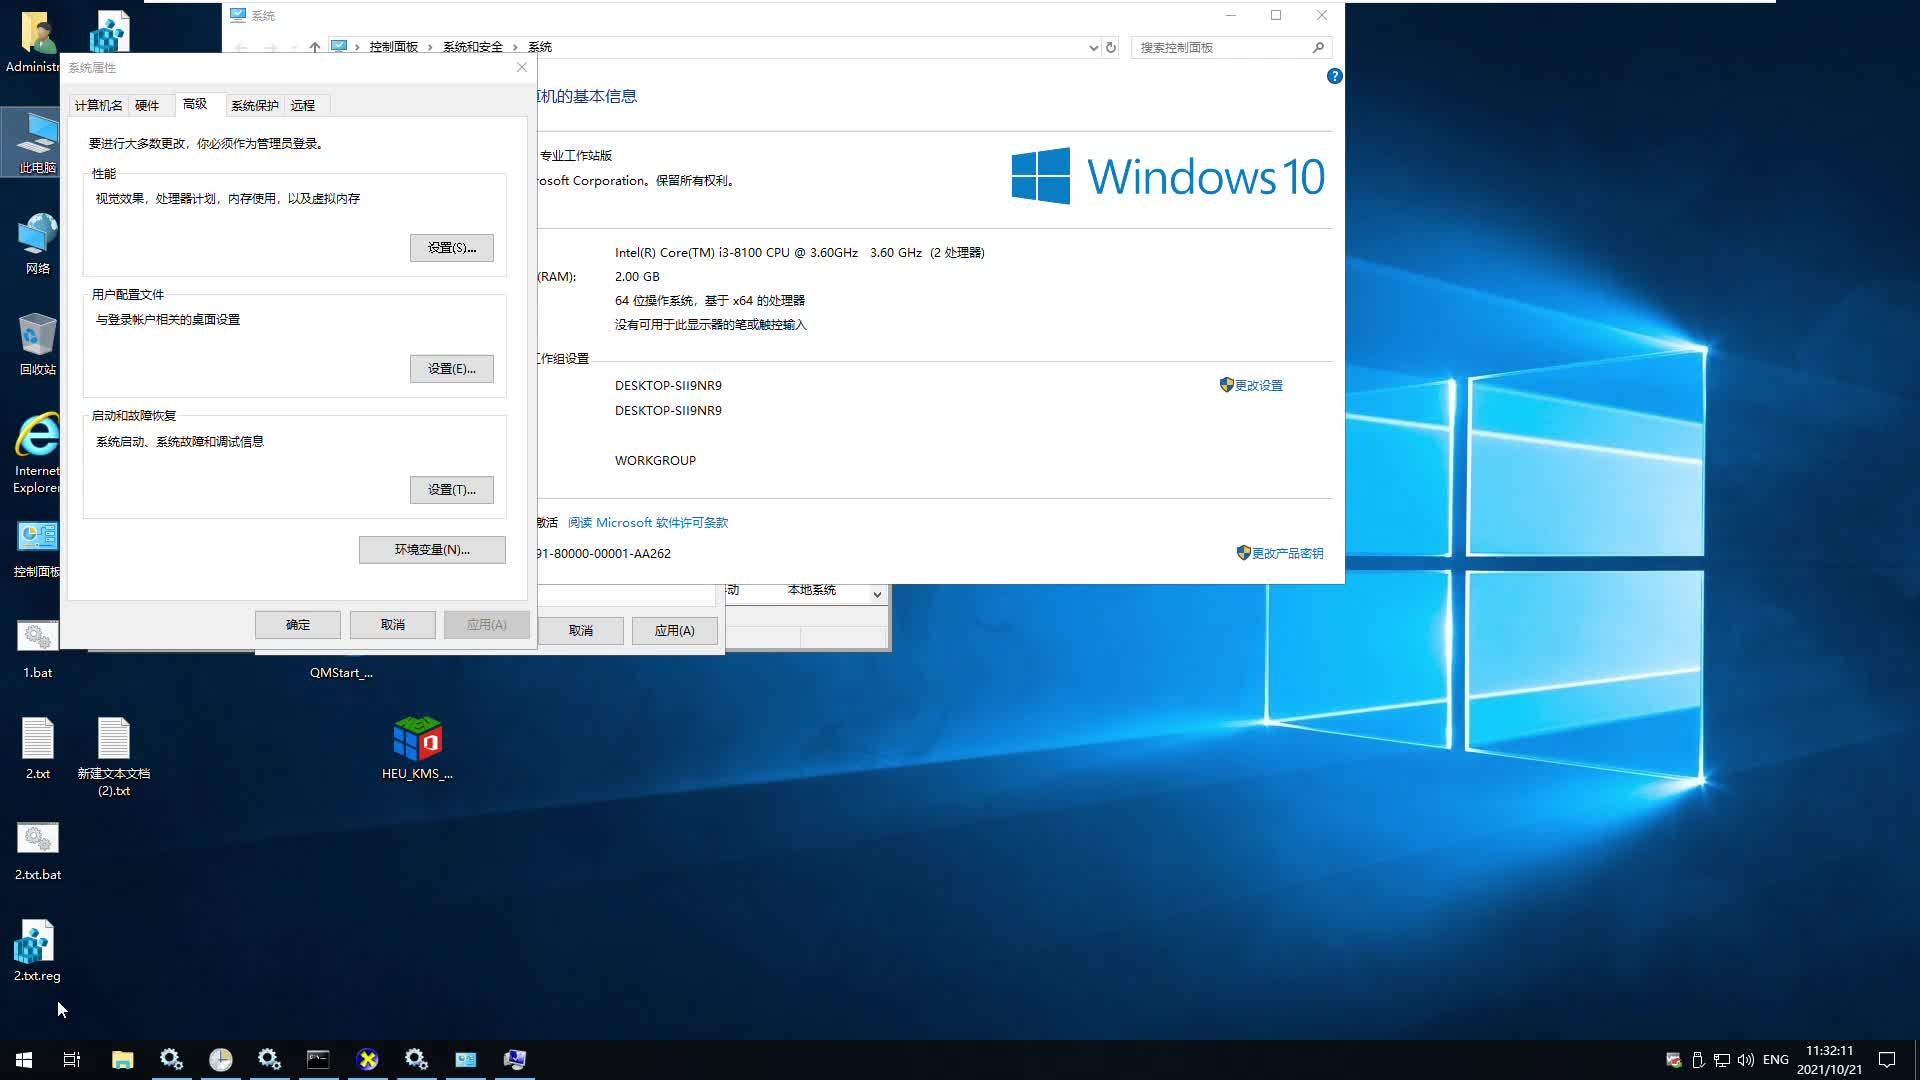Viewport: 1920px width, 1080px height.
Task: Go up one level in Control Panel
Action: coord(314,47)
